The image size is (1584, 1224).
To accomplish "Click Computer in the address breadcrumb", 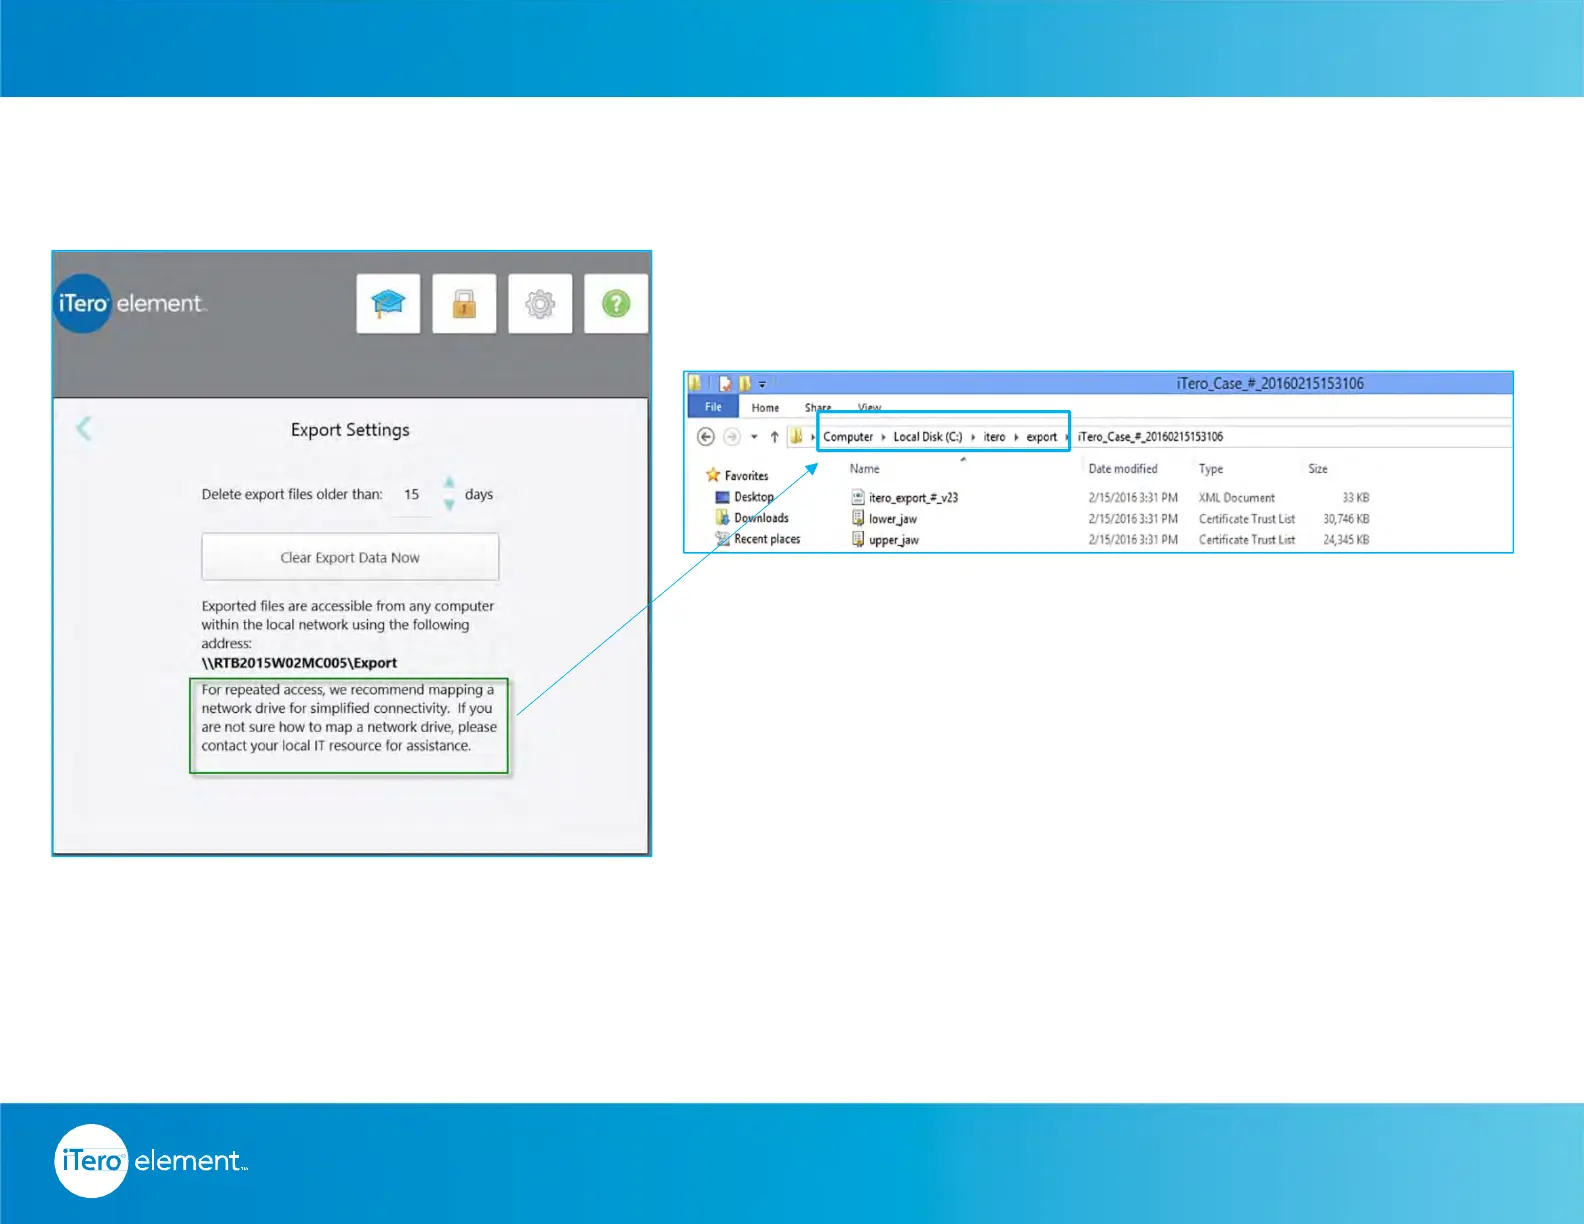I will pyautogui.click(x=848, y=437).
